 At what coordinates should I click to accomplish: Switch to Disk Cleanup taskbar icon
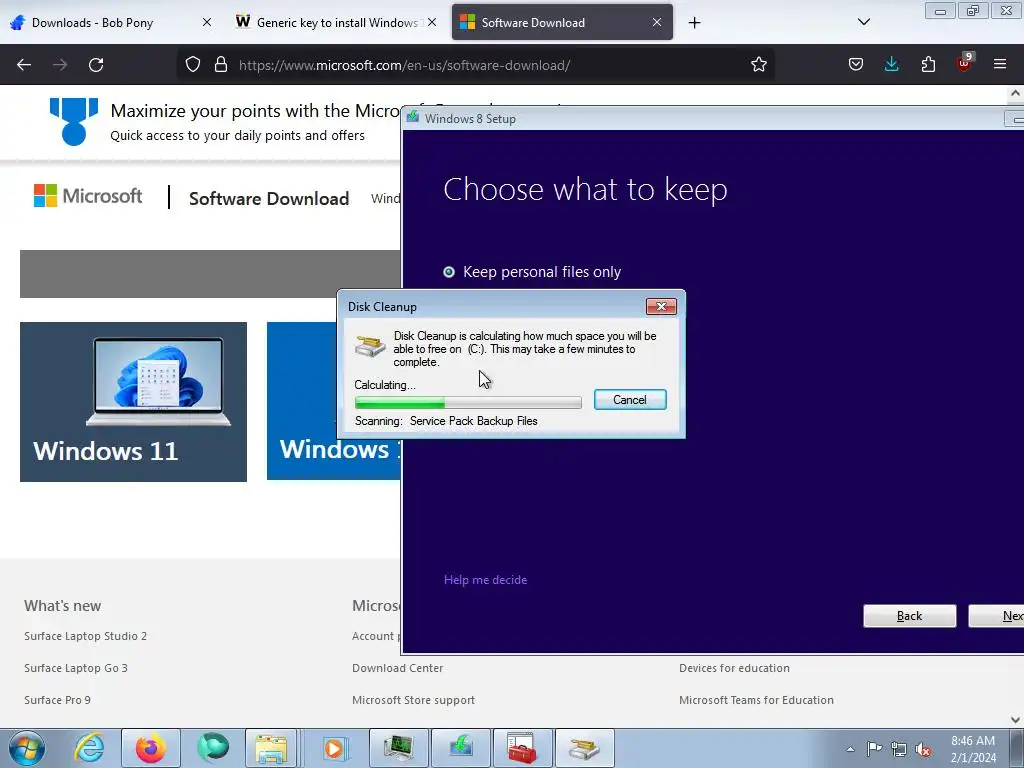(584, 748)
